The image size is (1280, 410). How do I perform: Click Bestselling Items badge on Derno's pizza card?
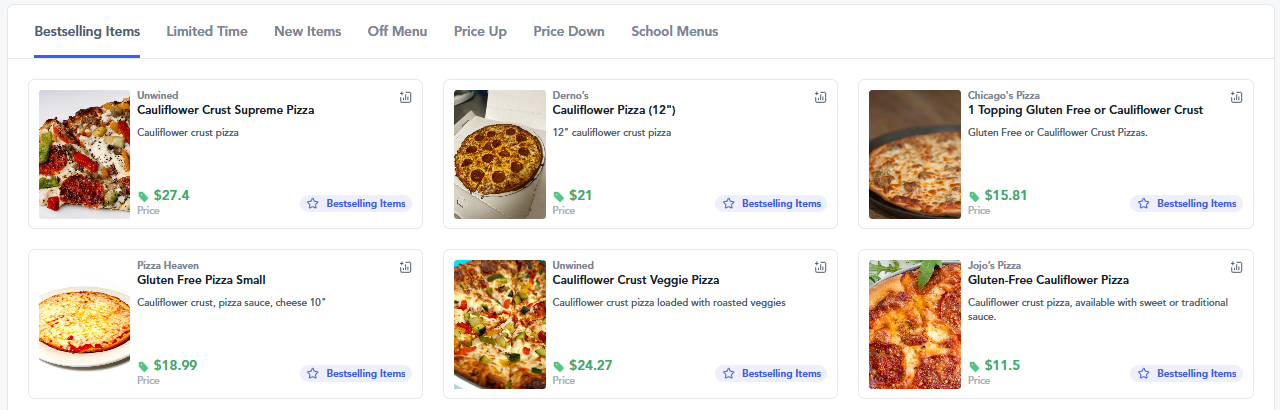(x=771, y=204)
